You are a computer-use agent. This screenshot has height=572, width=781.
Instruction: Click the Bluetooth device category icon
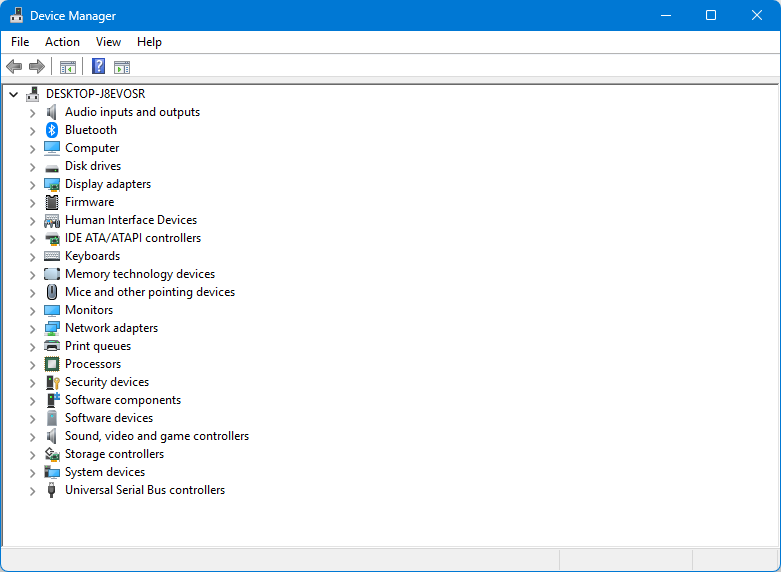52,130
